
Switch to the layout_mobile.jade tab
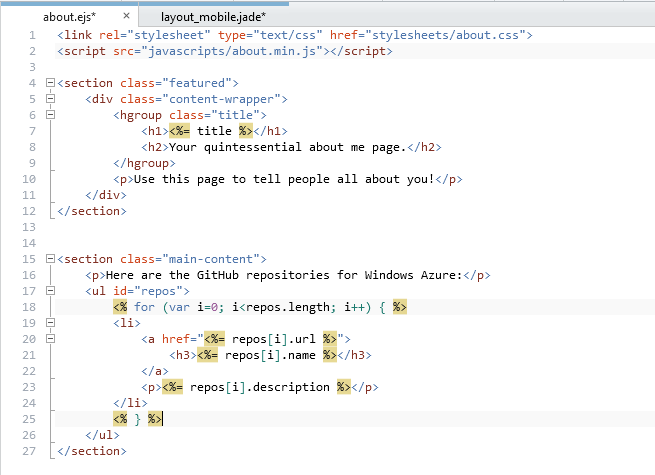[213, 17]
